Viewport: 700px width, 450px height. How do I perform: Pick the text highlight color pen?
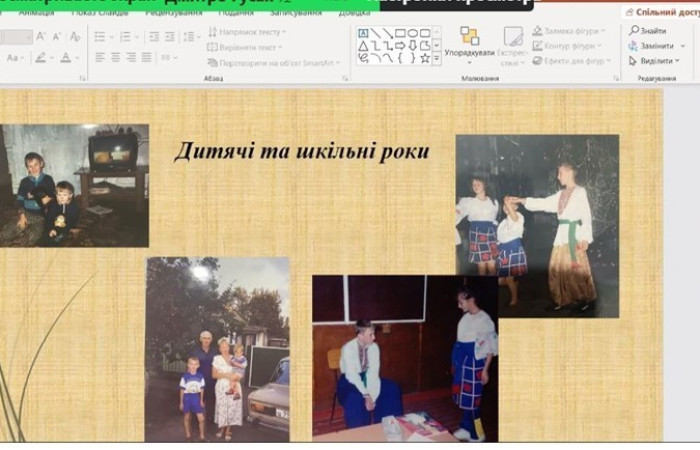click(x=41, y=57)
